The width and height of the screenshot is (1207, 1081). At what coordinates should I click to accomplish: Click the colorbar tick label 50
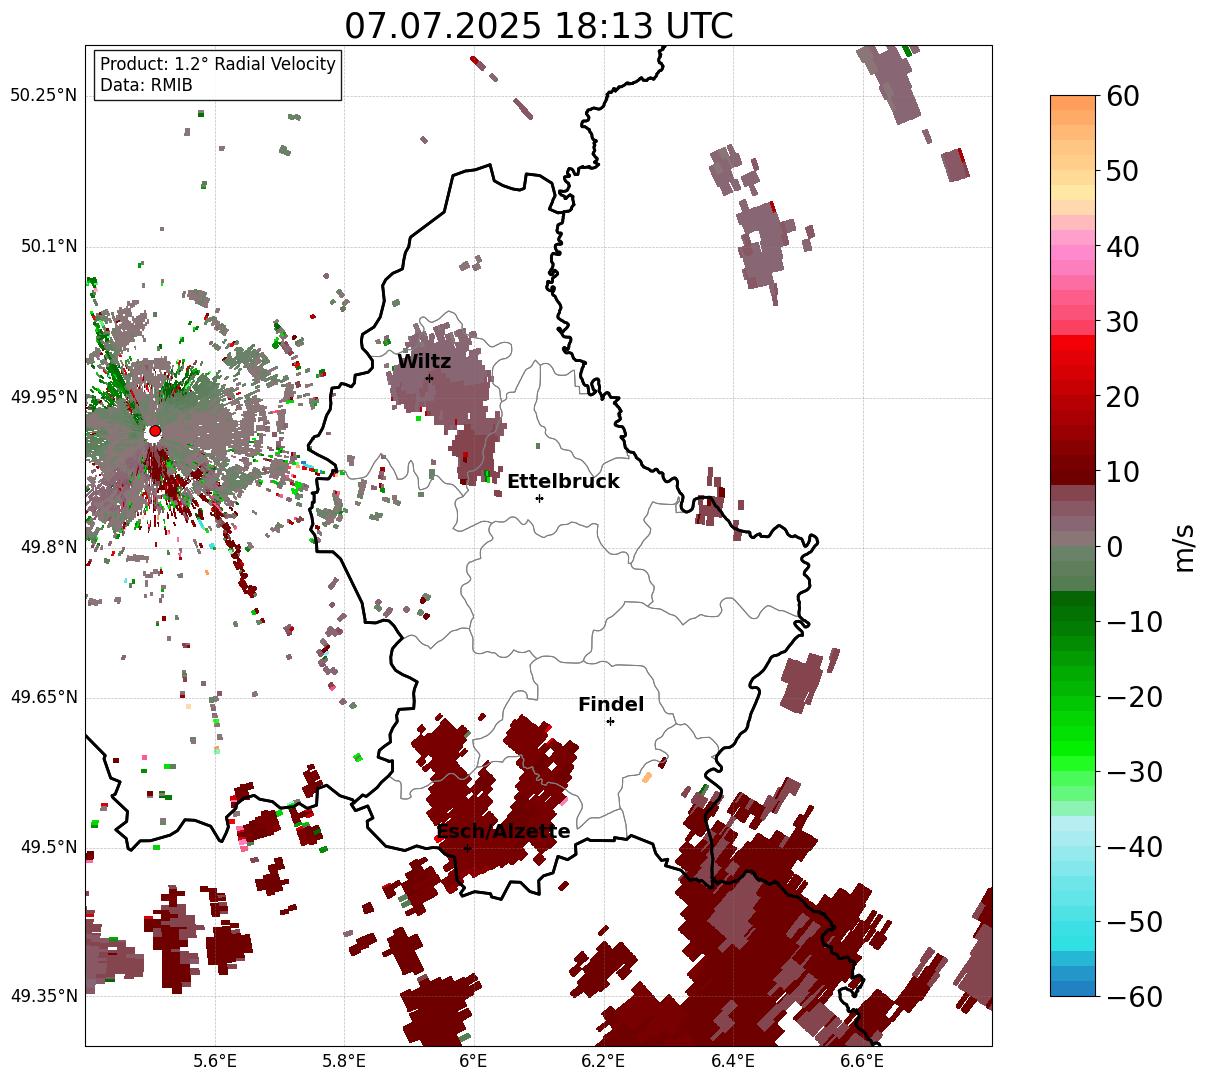pyautogui.click(x=1123, y=171)
